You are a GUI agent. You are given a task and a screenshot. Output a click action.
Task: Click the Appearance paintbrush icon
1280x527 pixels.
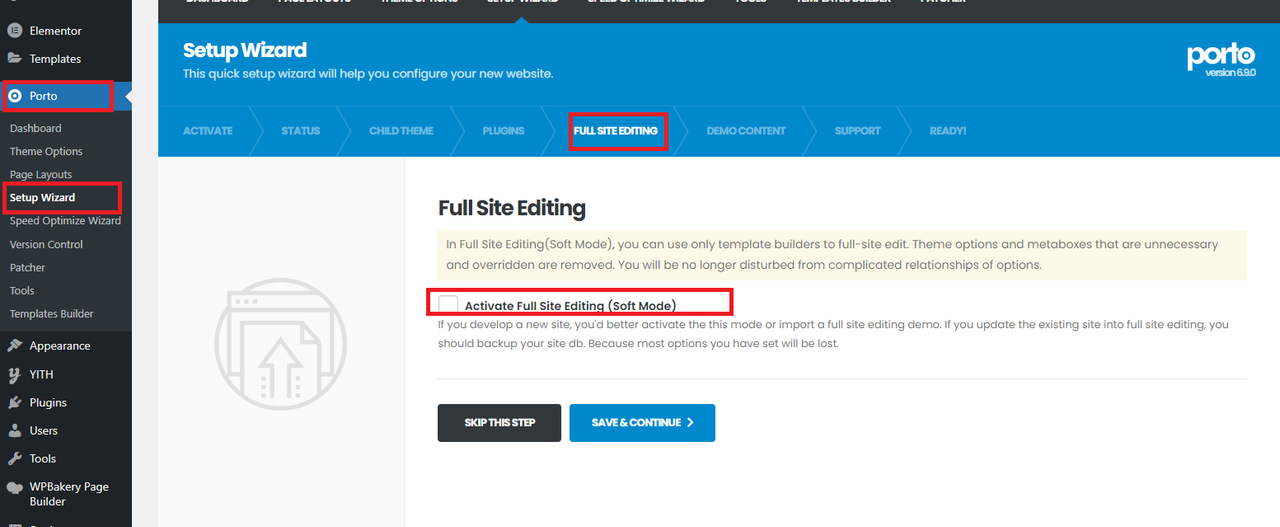15,345
